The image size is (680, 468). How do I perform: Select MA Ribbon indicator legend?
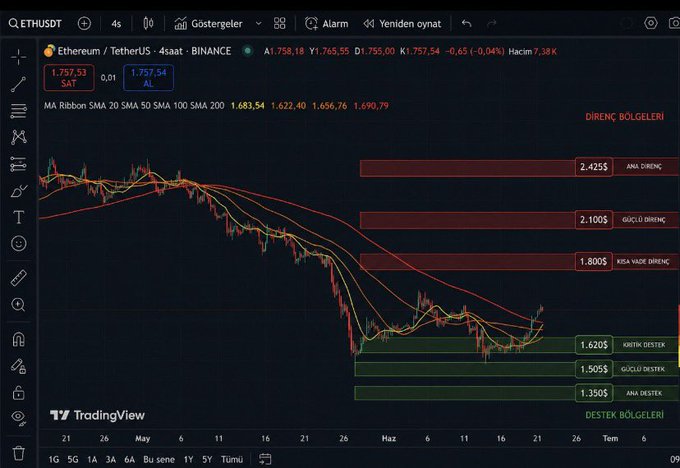point(134,105)
